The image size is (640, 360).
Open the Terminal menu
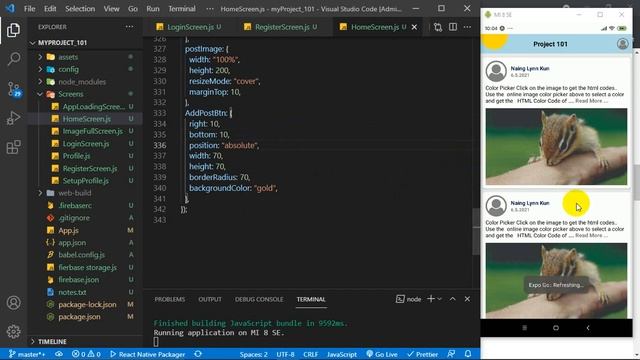click(182, 9)
